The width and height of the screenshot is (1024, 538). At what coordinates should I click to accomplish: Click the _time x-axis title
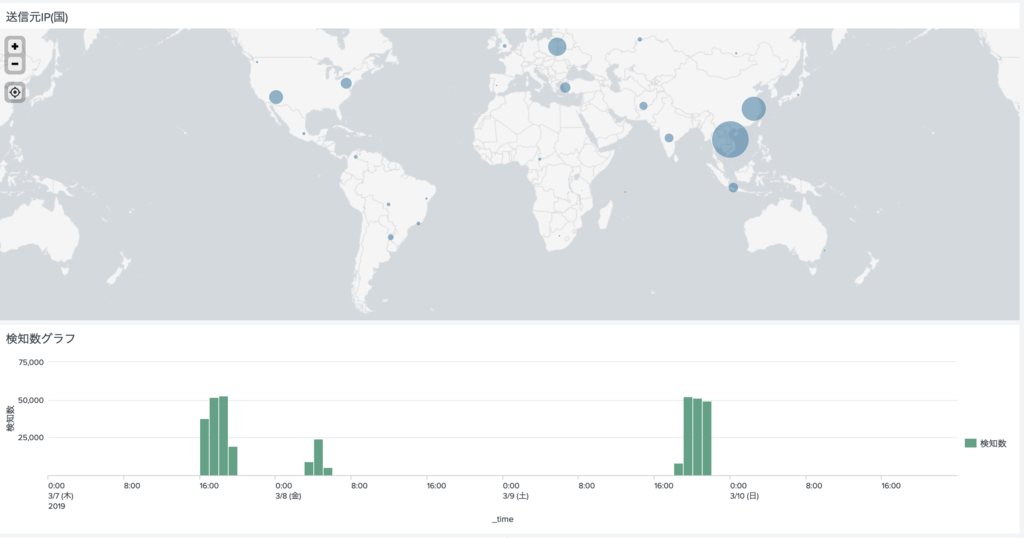[503, 520]
